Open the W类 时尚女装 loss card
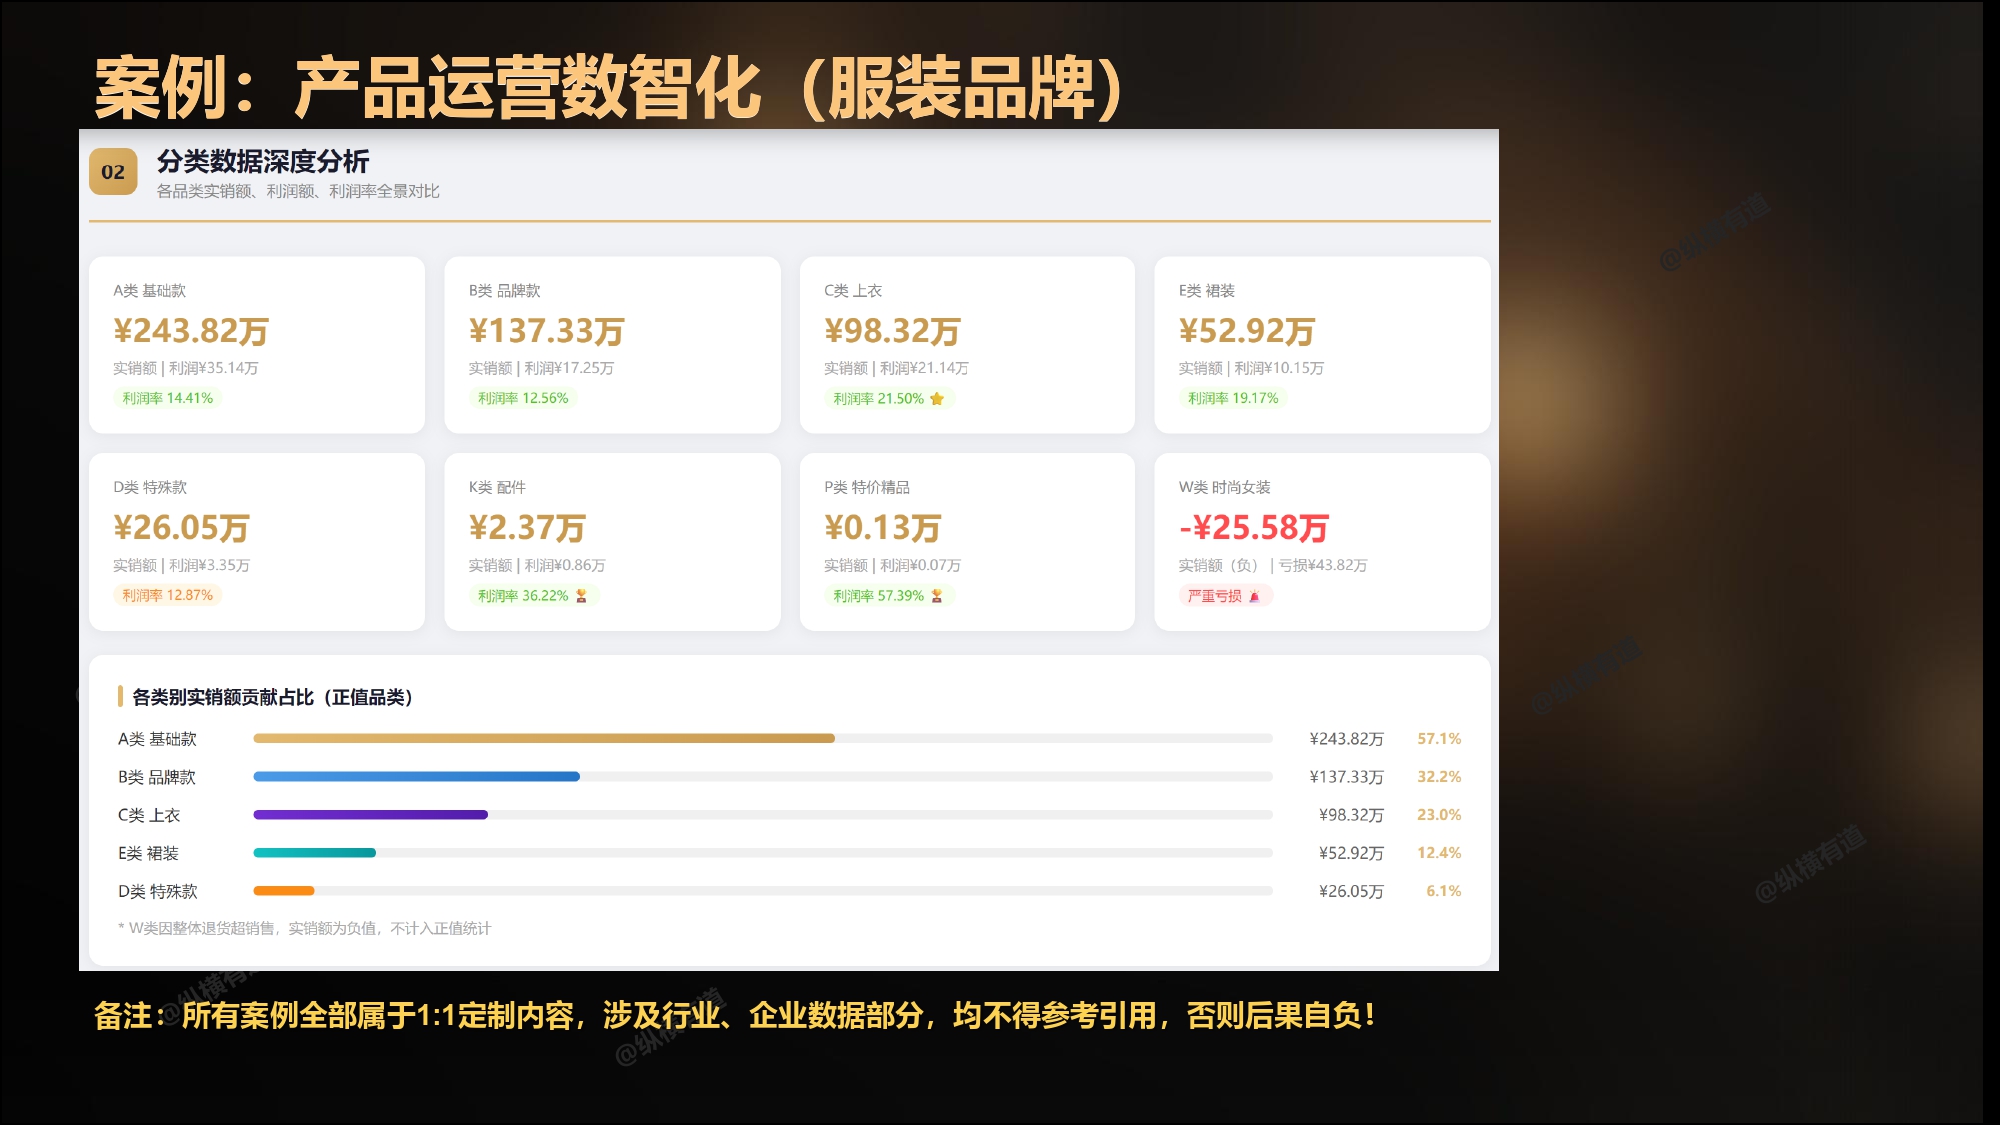 [x=1322, y=541]
